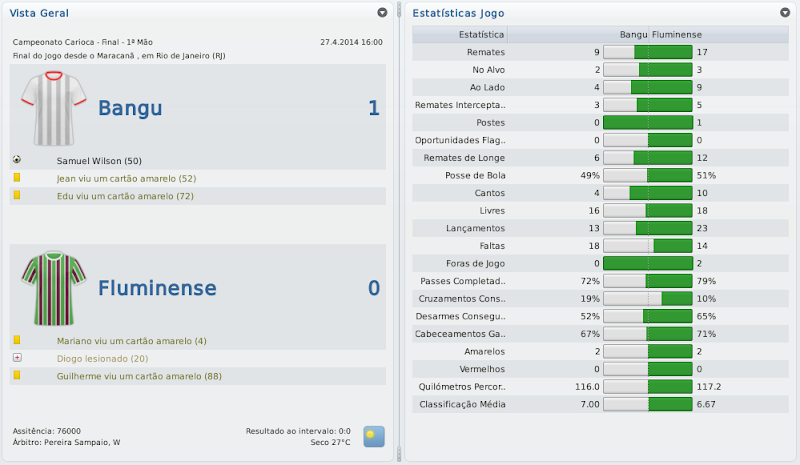Open the large Bangu team name link
Image resolution: width=800 pixels, height=465 pixels.
click(130, 108)
